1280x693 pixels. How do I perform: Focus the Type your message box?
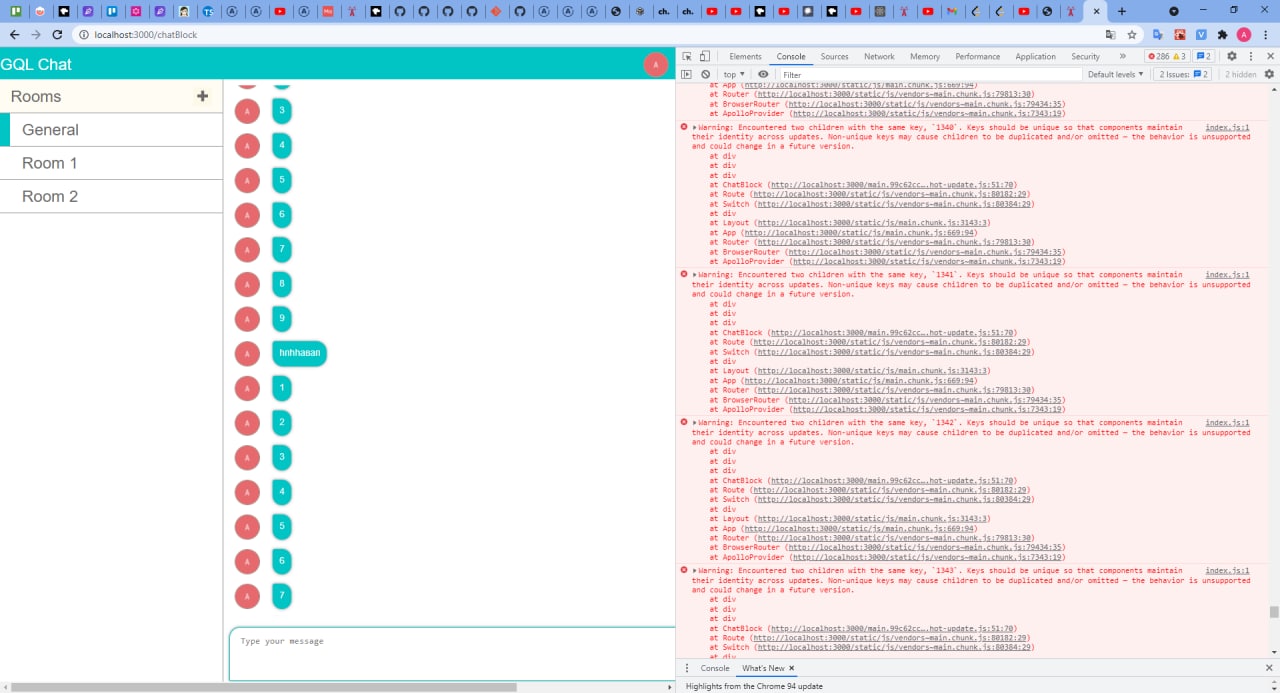tap(452, 654)
